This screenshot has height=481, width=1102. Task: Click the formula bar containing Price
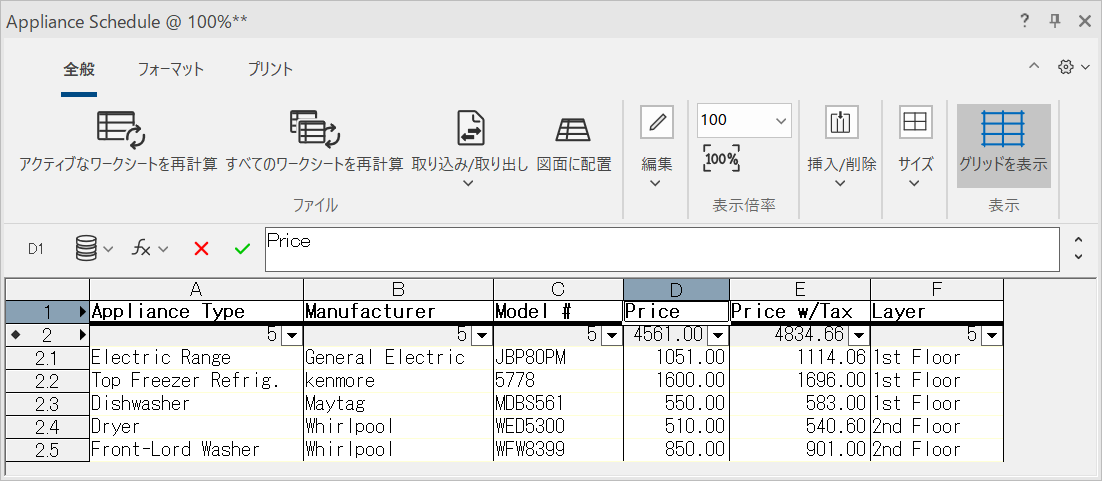tap(660, 249)
